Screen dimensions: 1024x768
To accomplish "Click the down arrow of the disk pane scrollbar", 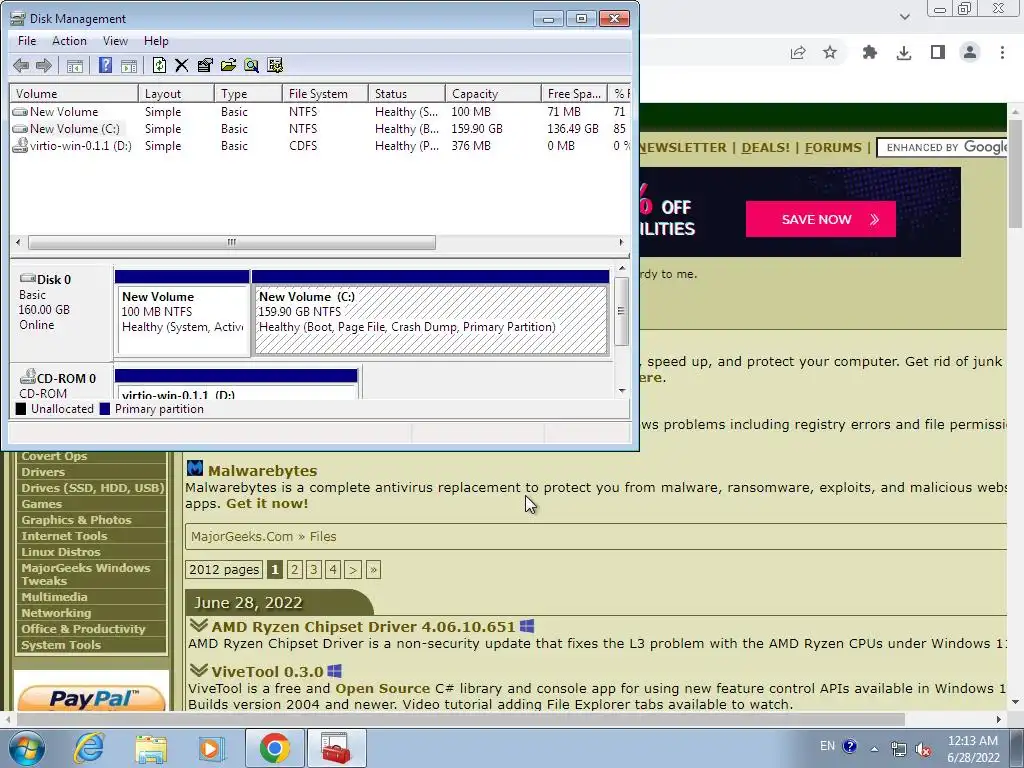I will click(622, 391).
